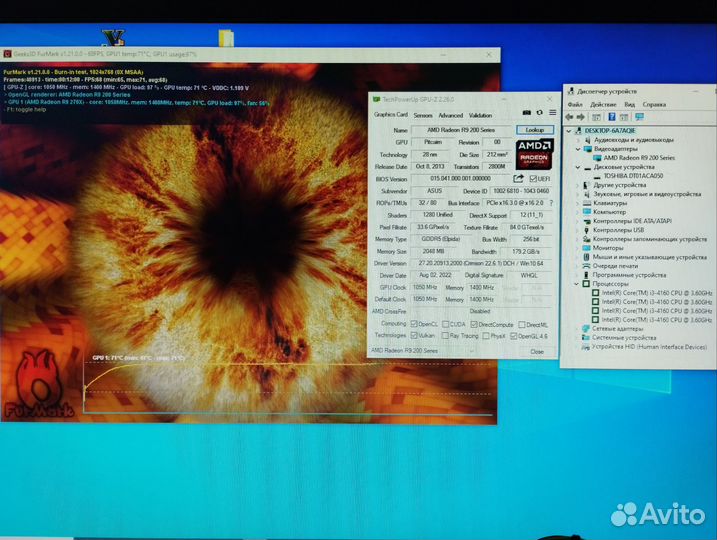This screenshot has height=540, width=717.
Task: Select the Graphics Card tab
Action: [391, 114]
